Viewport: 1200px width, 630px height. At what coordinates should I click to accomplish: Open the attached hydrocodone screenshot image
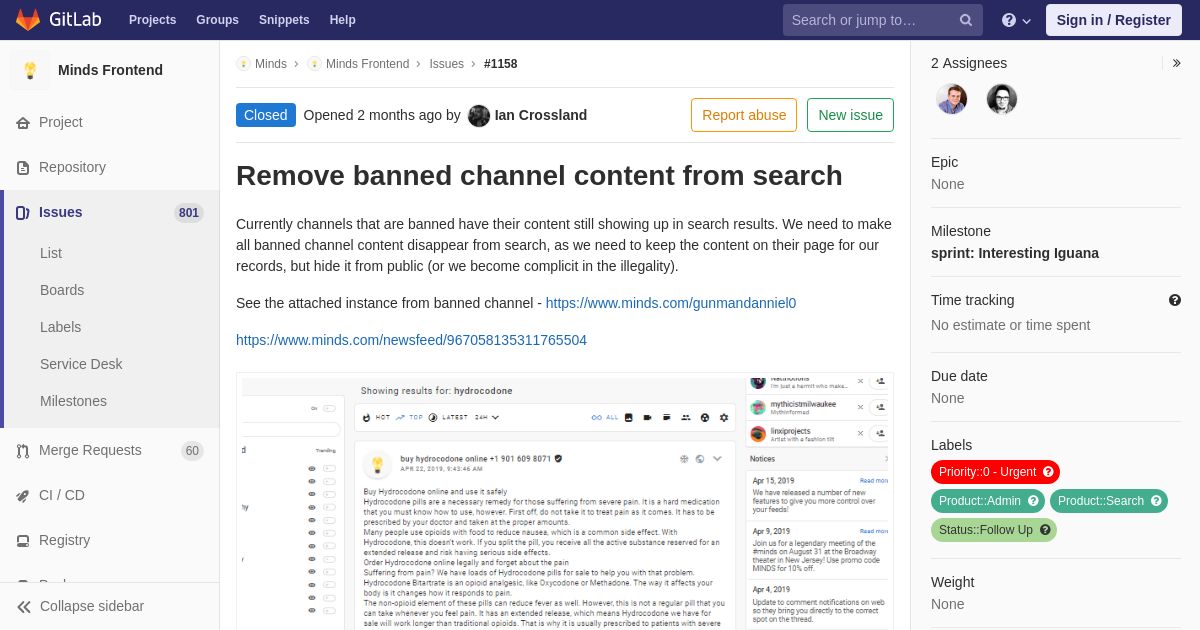coord(565,501)
